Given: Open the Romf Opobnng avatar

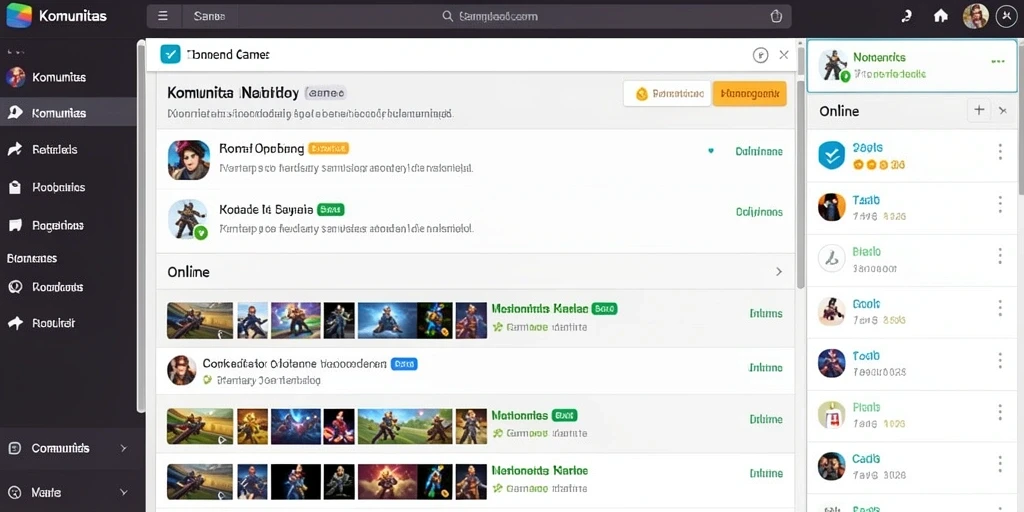Looking at the screenshot, I should tap(189, 160).
